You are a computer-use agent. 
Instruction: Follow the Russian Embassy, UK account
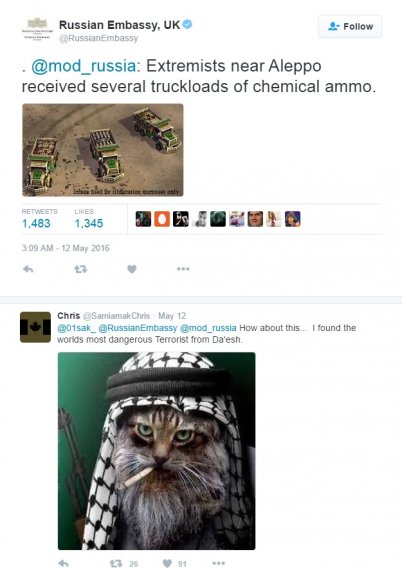click(x=350, y=27)
